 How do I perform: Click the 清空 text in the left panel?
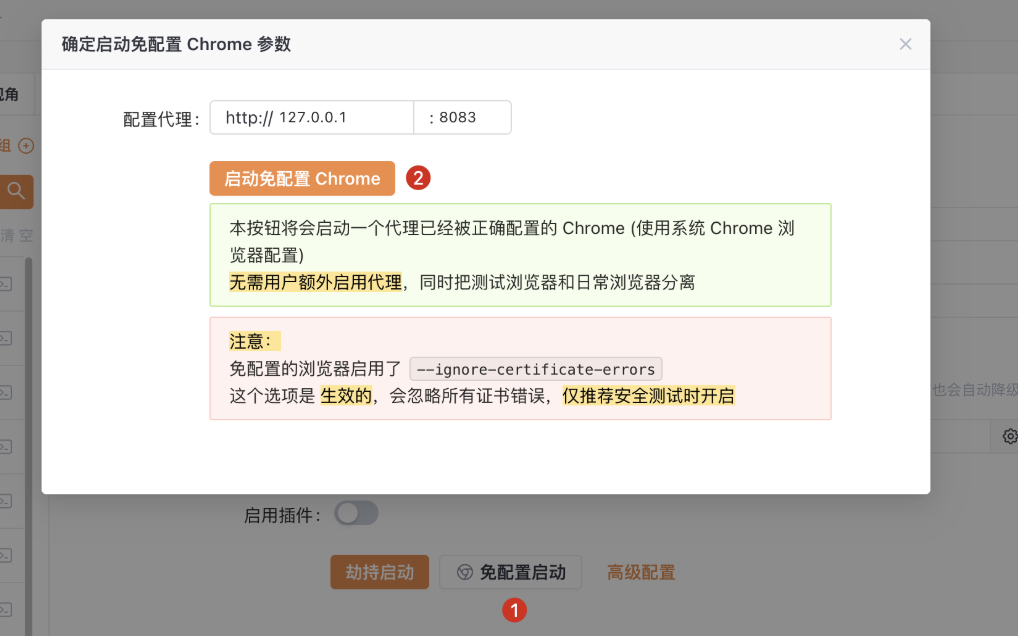[16, 236]
